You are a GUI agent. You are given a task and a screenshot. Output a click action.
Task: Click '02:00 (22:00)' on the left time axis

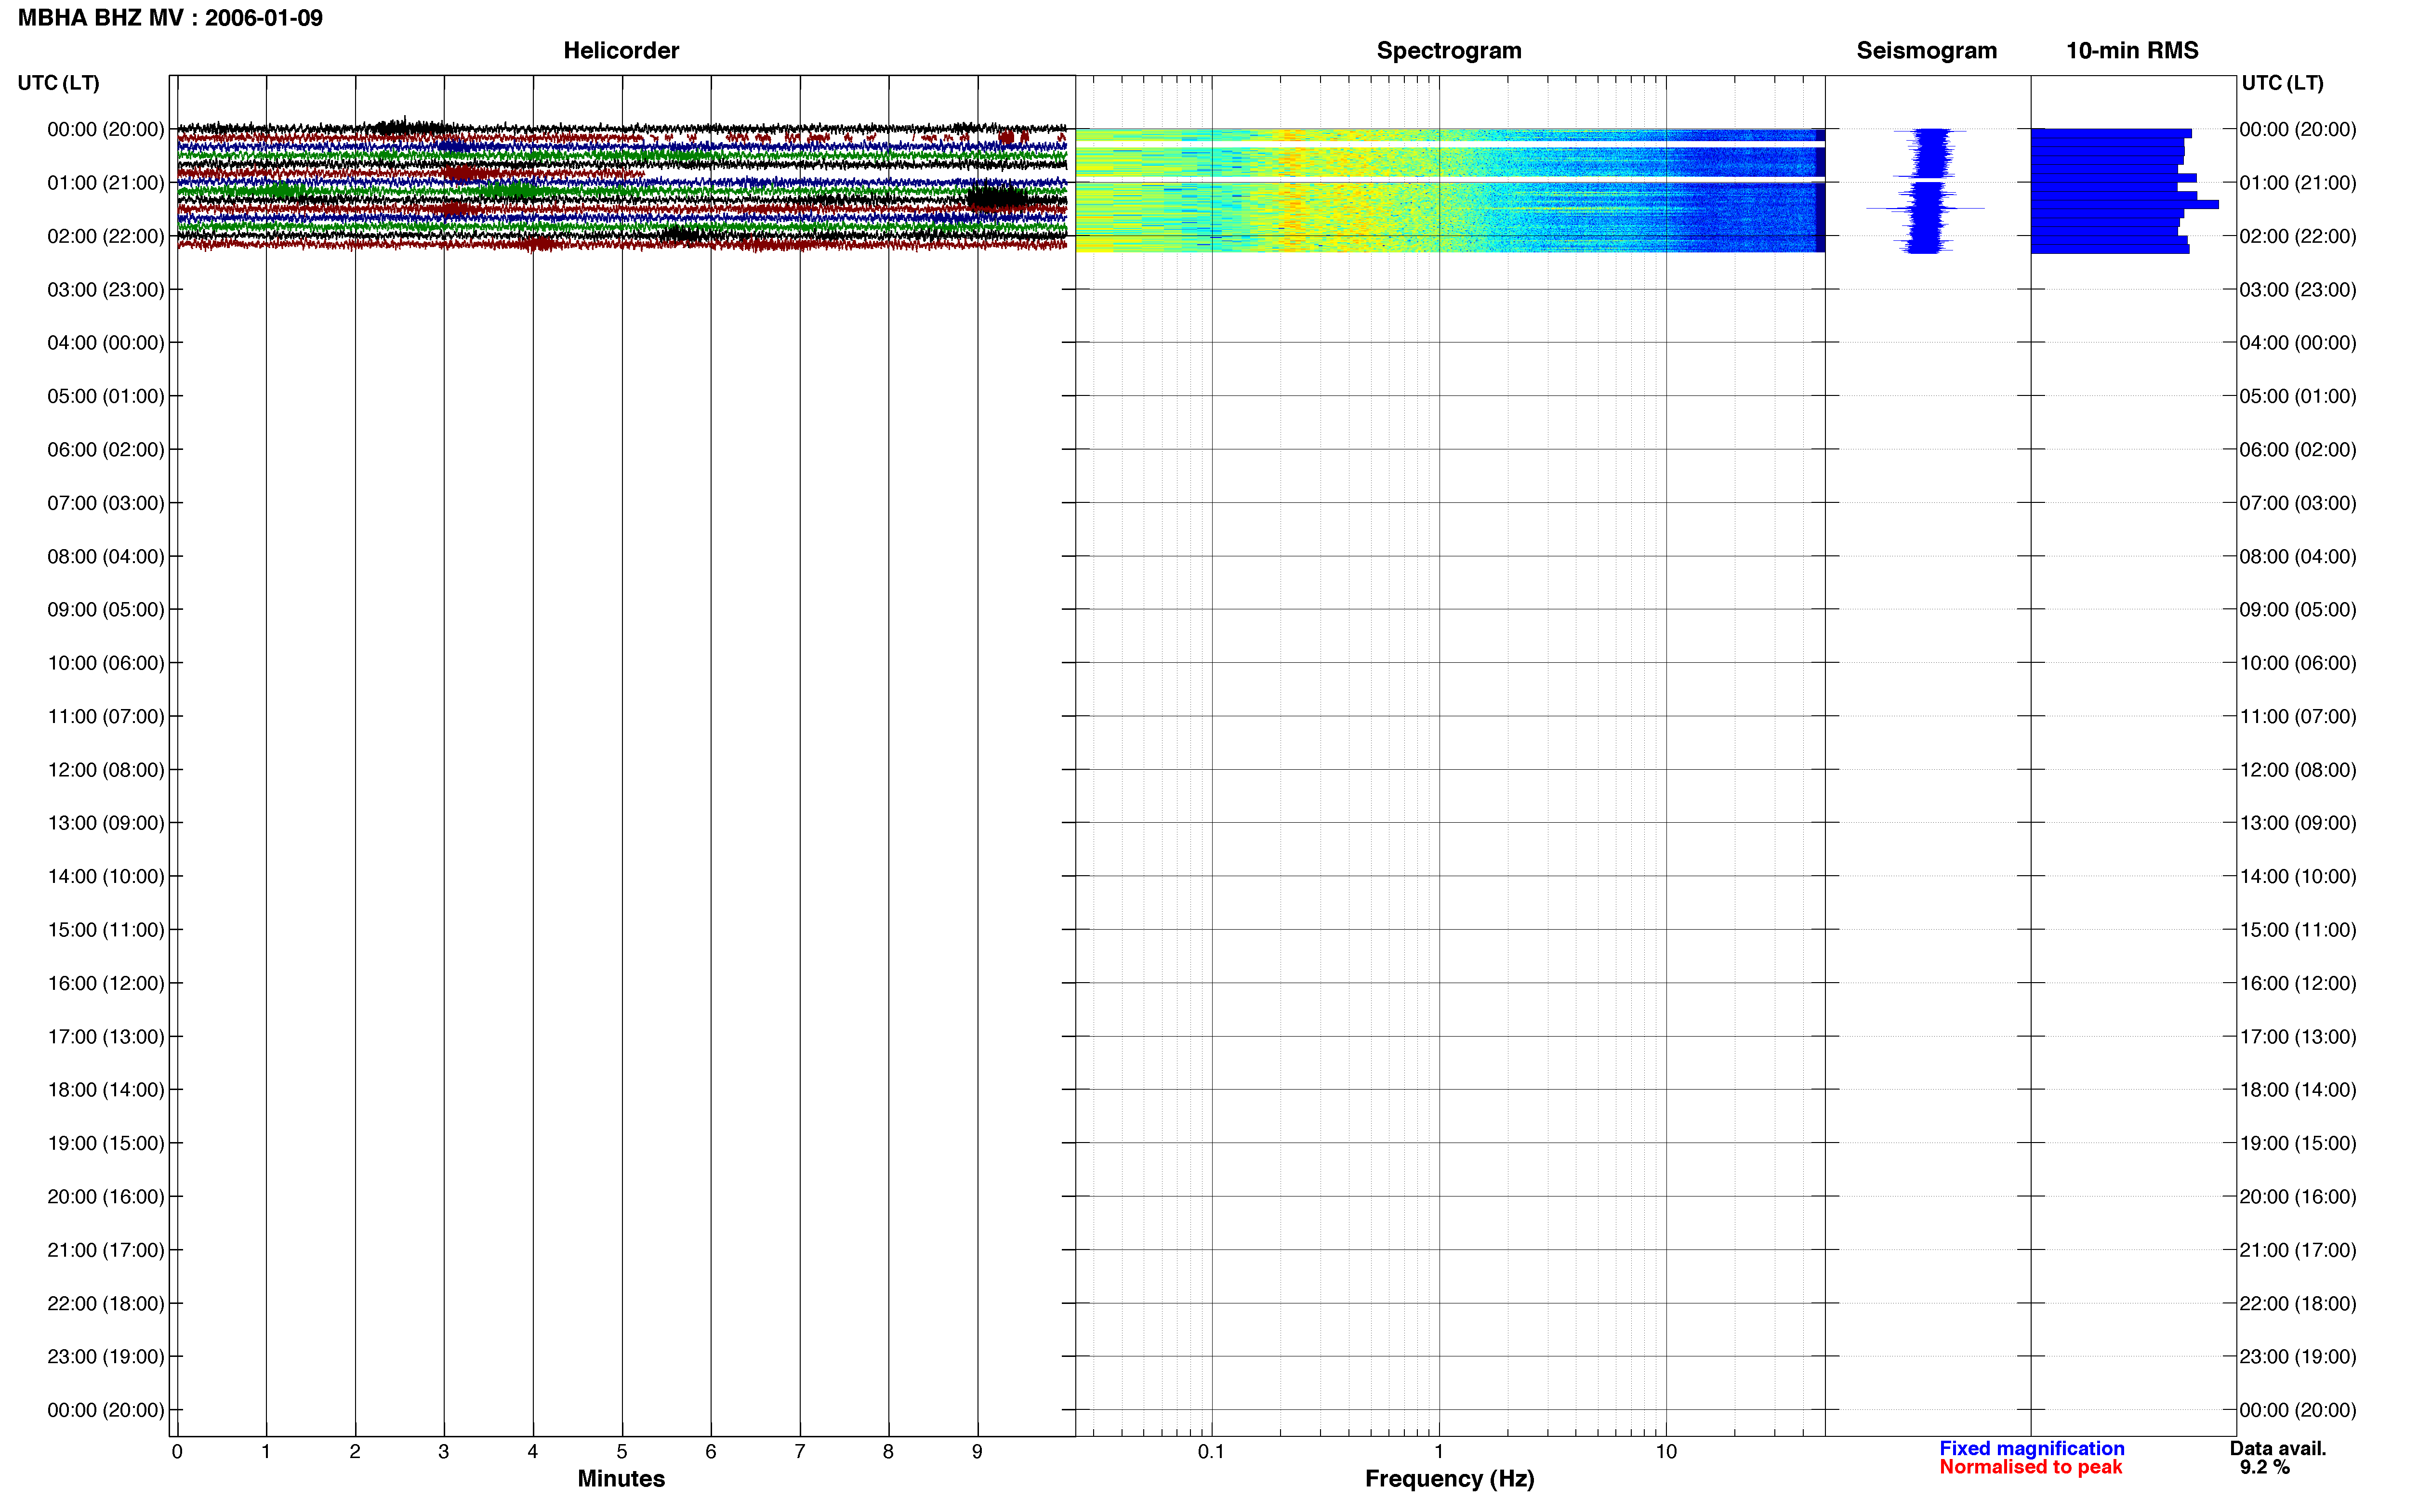106,236
